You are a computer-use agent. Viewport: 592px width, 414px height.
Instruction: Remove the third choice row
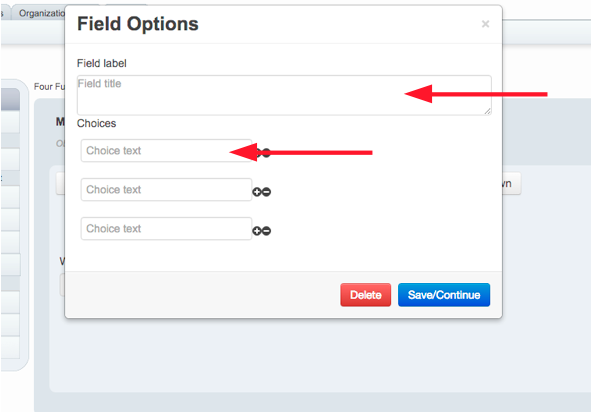pyautogui.click(x=267, y=231)
